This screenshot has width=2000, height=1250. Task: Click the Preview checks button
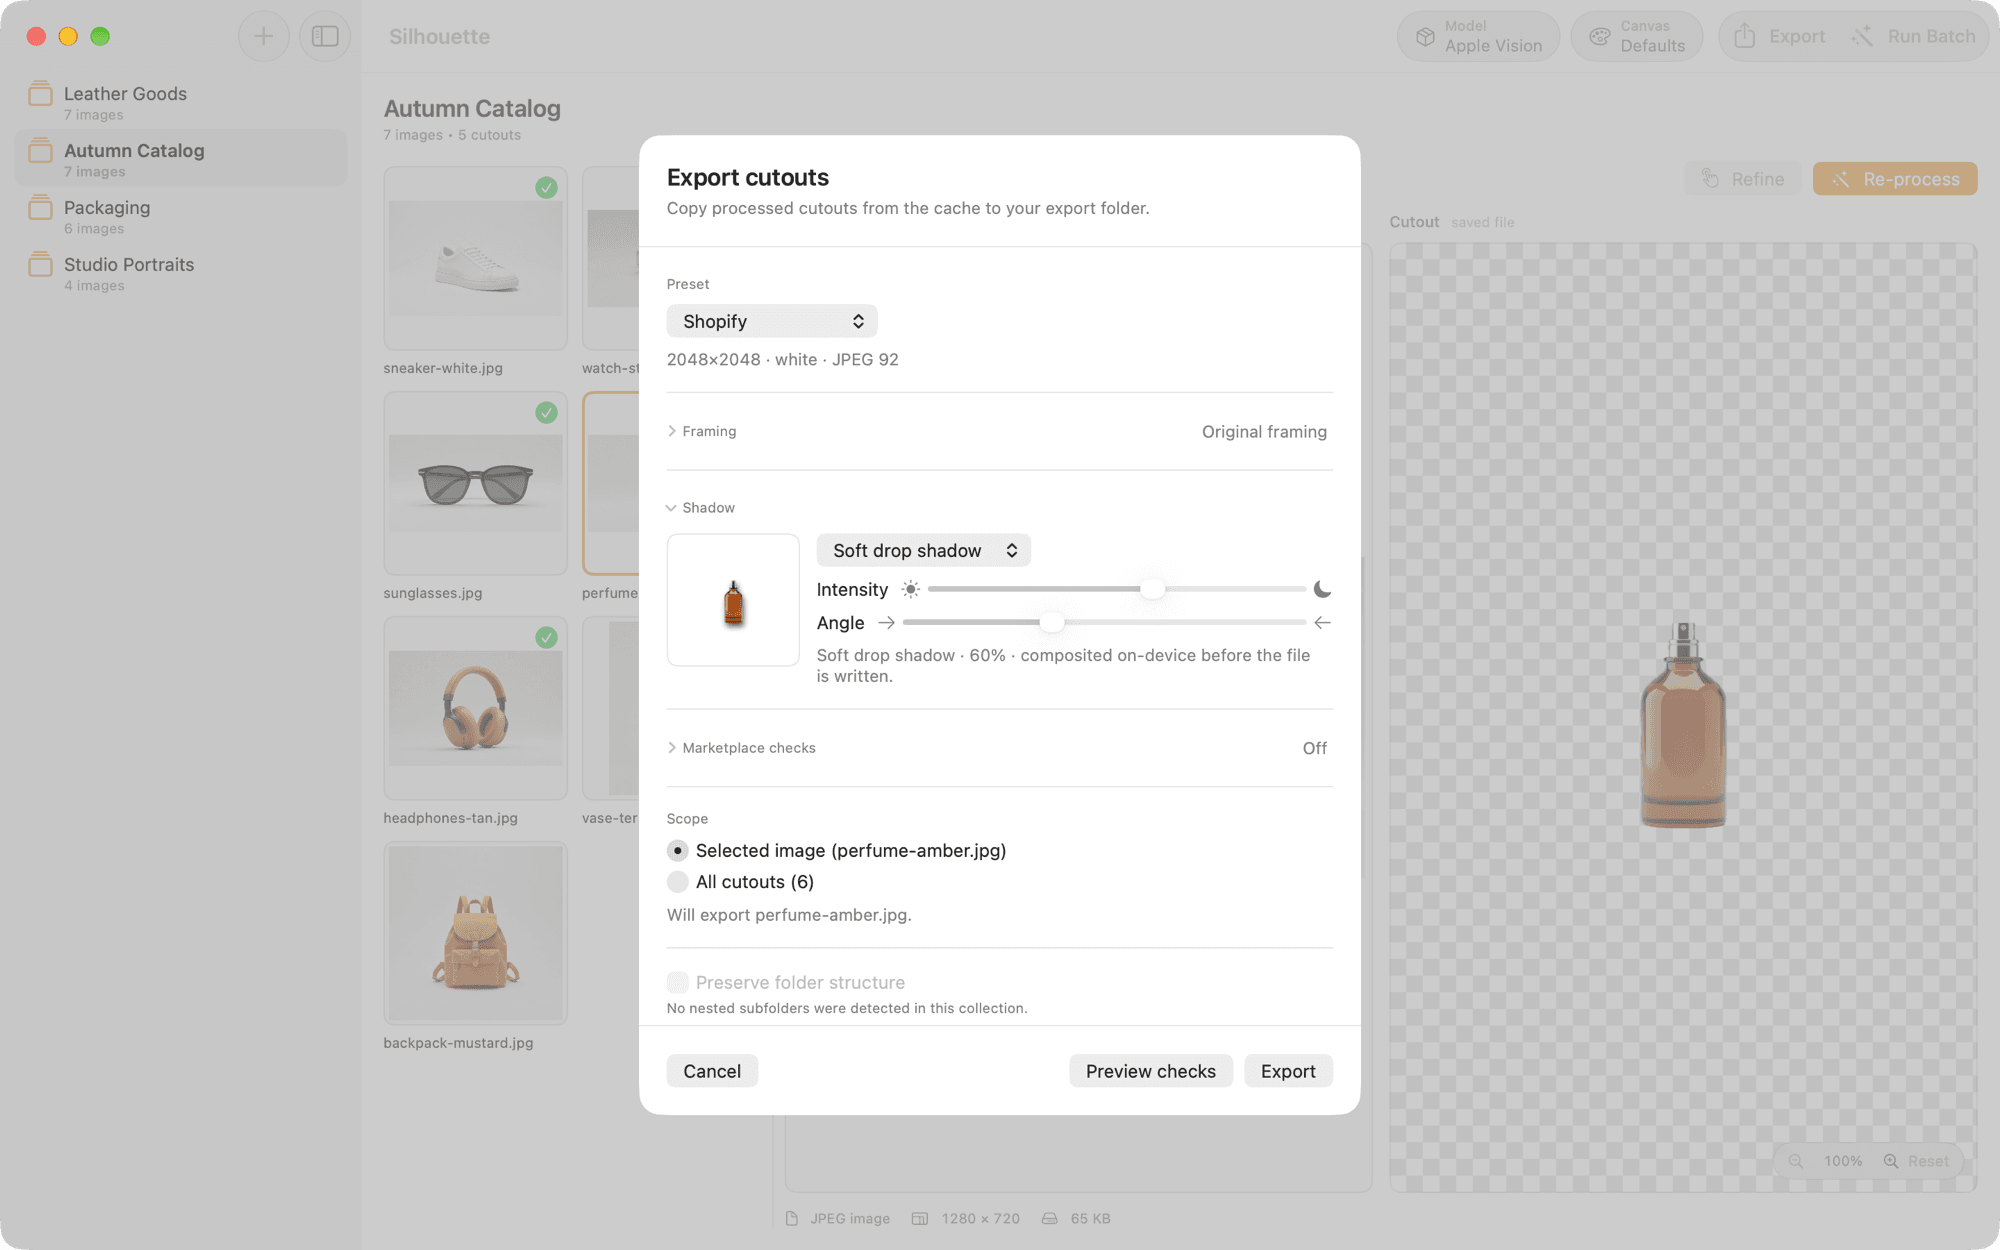(1151, 1070)
